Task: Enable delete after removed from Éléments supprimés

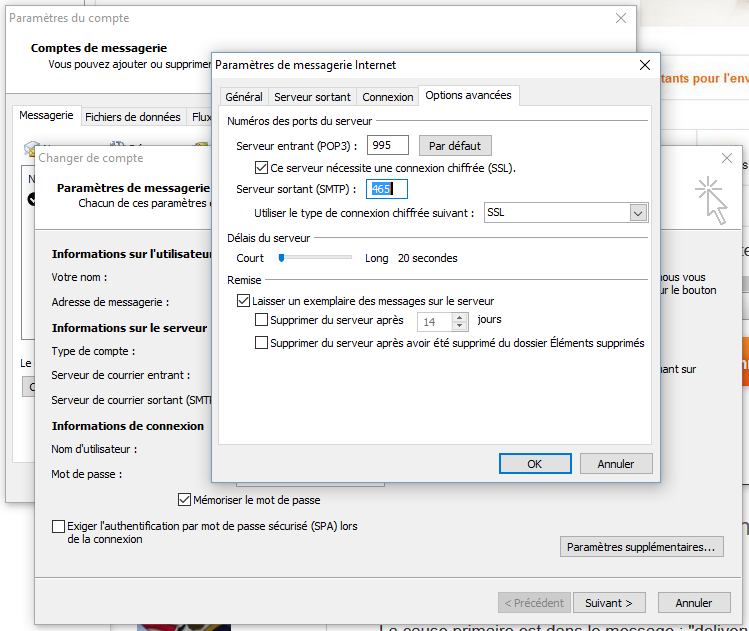Action: point(261,342)
